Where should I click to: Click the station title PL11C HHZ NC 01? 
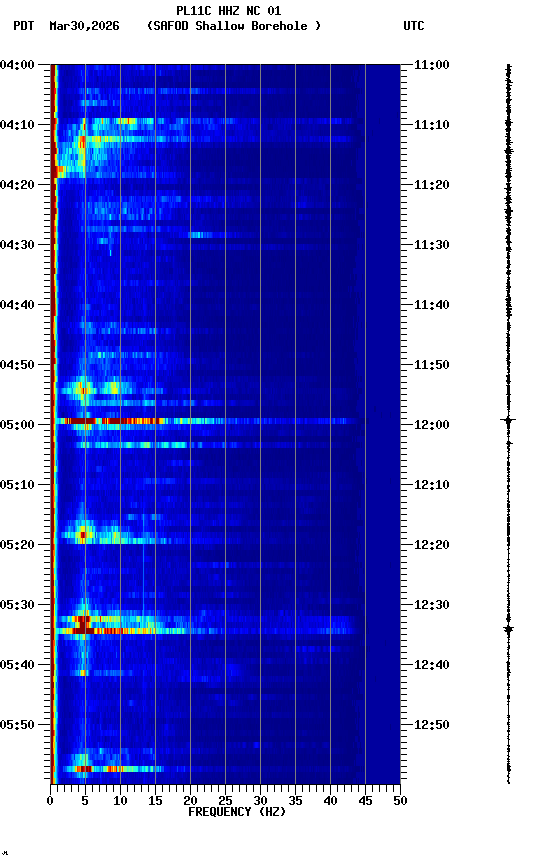pos(229,11)
